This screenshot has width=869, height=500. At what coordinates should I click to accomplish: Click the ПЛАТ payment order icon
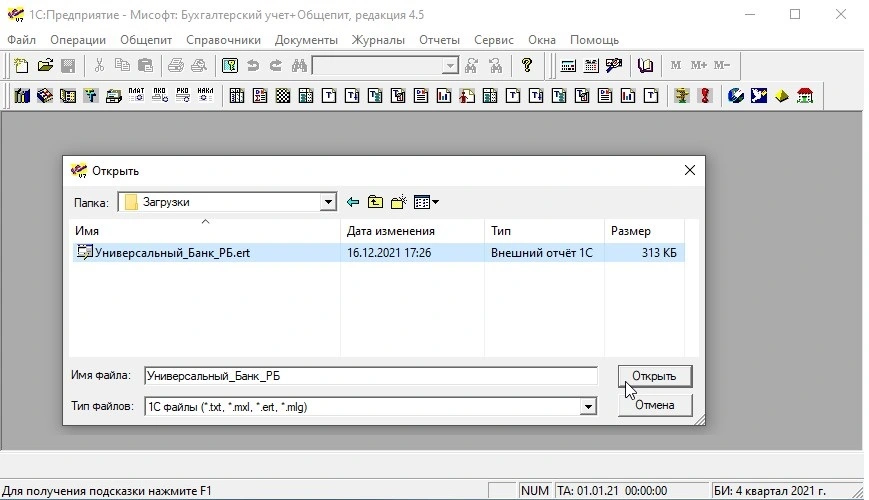pyautogui.click(x=137, y=96)
